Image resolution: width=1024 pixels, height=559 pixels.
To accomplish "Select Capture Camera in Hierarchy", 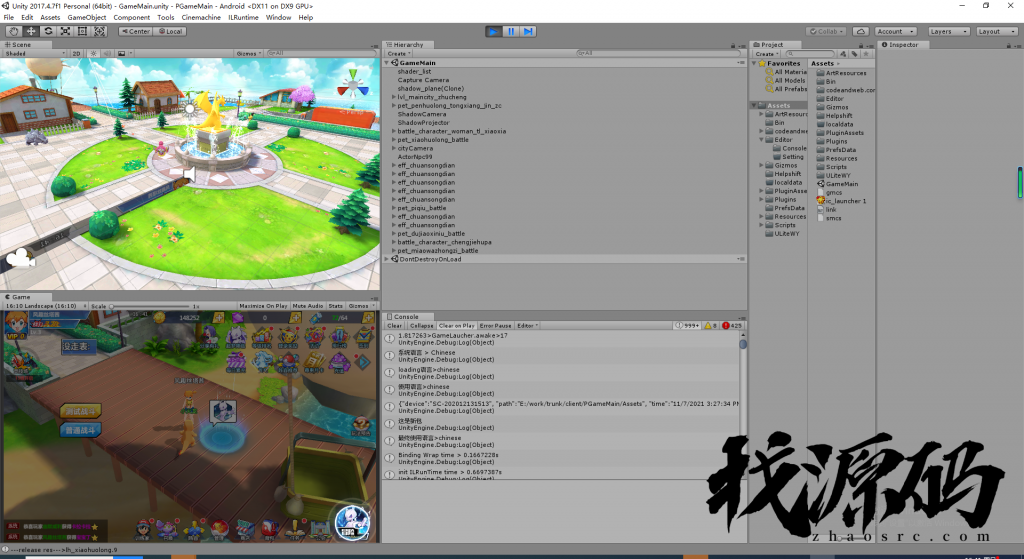I will pos(423,80).
